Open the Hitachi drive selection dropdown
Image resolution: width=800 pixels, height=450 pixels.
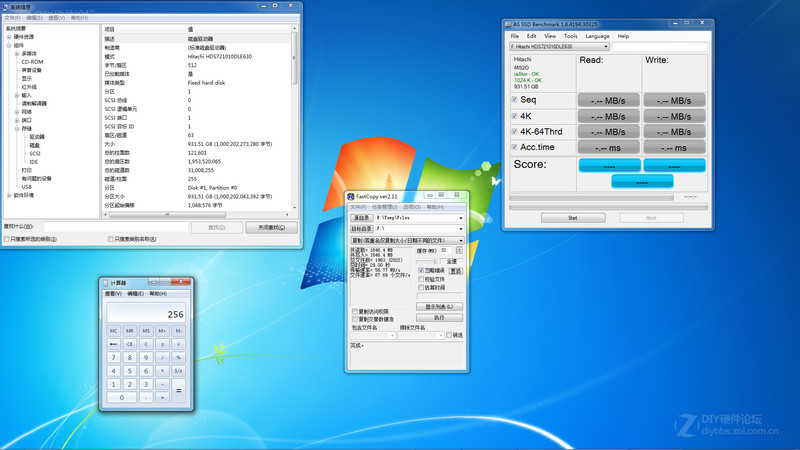559,46
